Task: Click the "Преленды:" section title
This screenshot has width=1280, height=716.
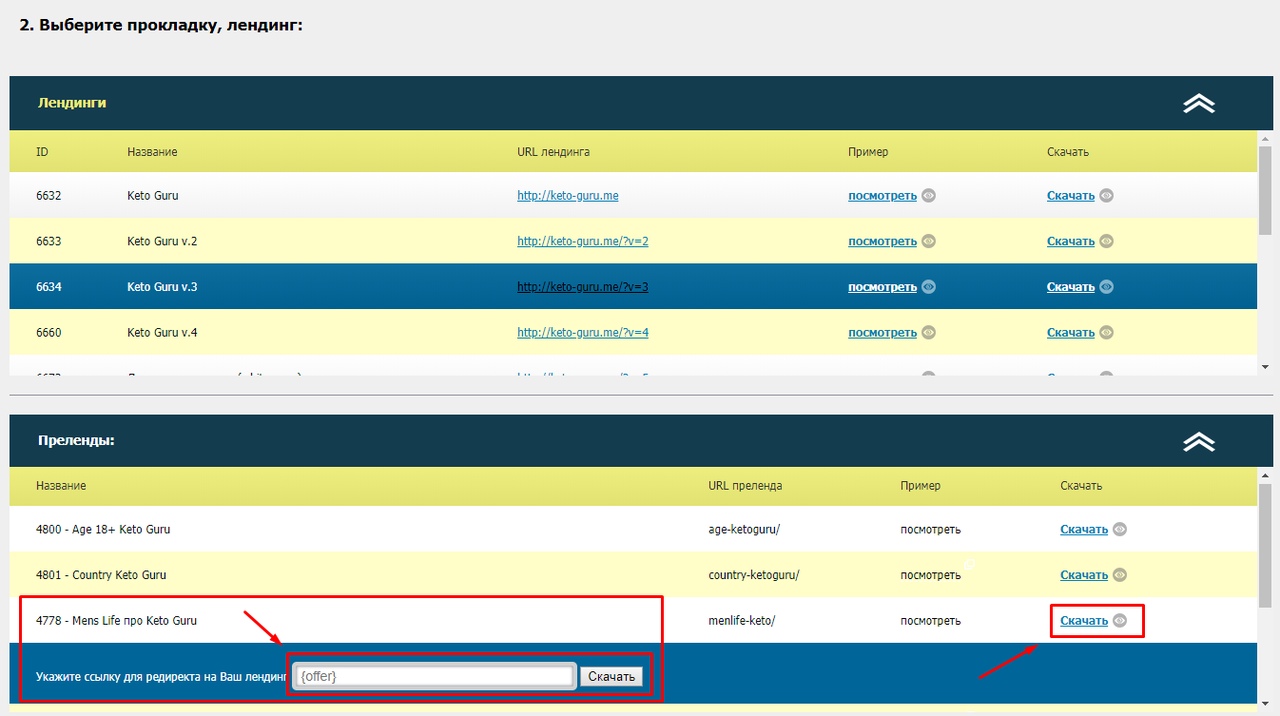Action: point(76,440)
